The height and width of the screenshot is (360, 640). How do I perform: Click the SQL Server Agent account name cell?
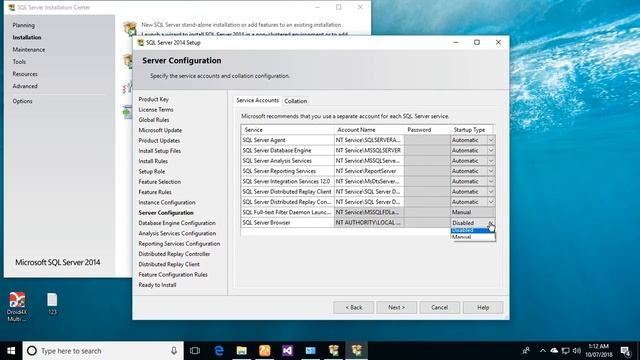coord(369,140)
